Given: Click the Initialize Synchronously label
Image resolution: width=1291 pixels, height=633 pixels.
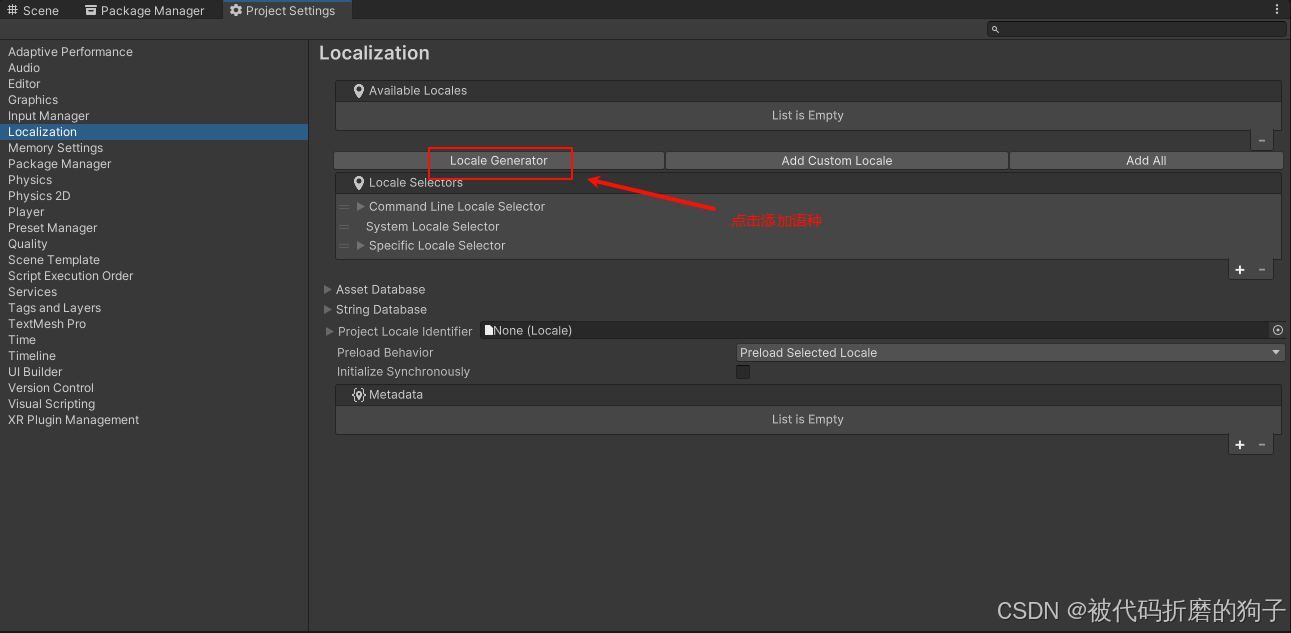Looking at the screenshot, I should click(403, 372).
